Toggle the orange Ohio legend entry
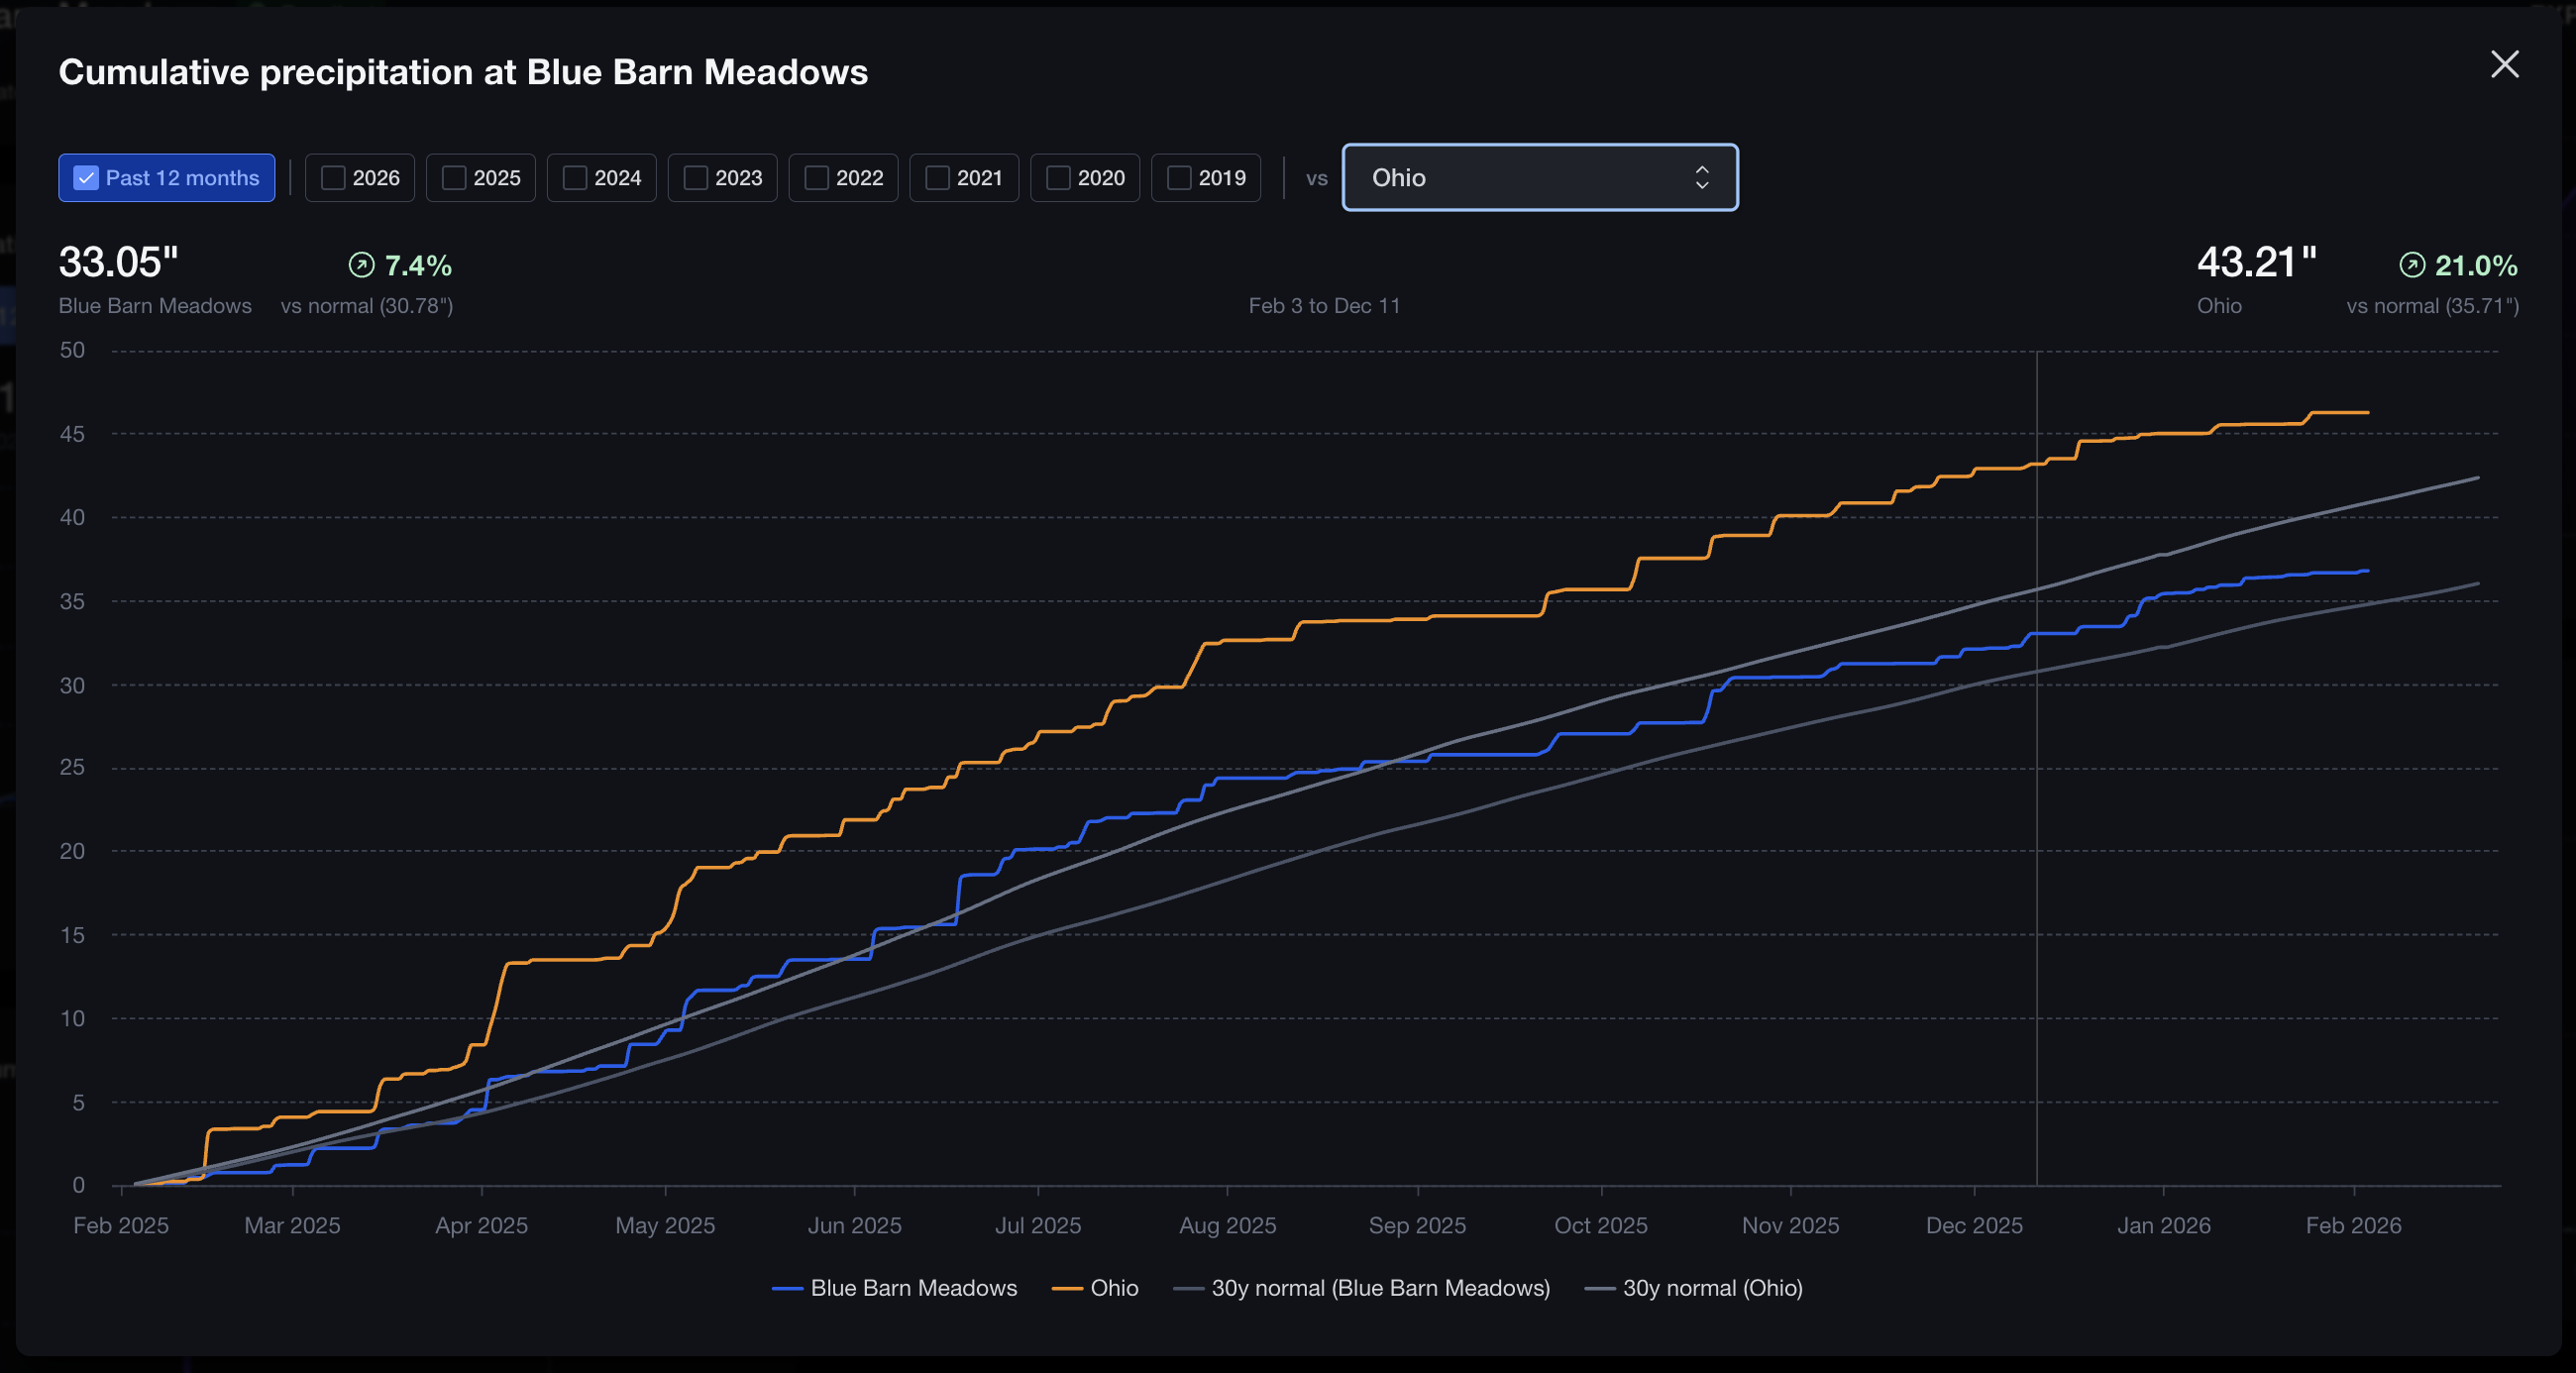2576x1373 pixels. coord(1096,1288)
